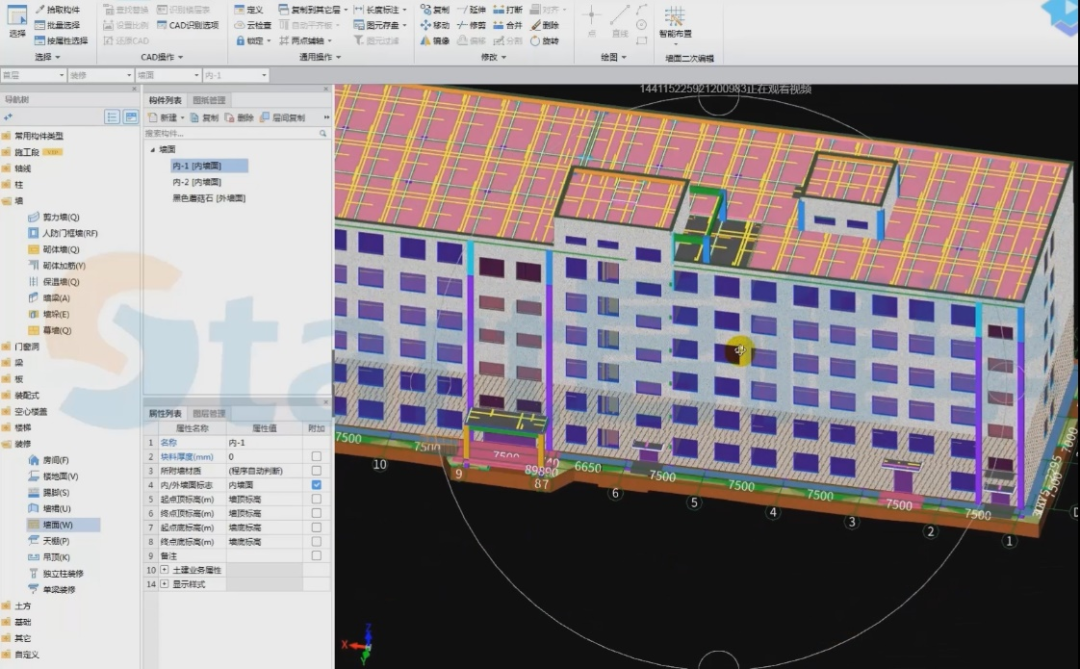Image resolution: width=1080 pixels, height=669 pixels.
Task: Click the 层间复制 button
Action: coord(282,118)
